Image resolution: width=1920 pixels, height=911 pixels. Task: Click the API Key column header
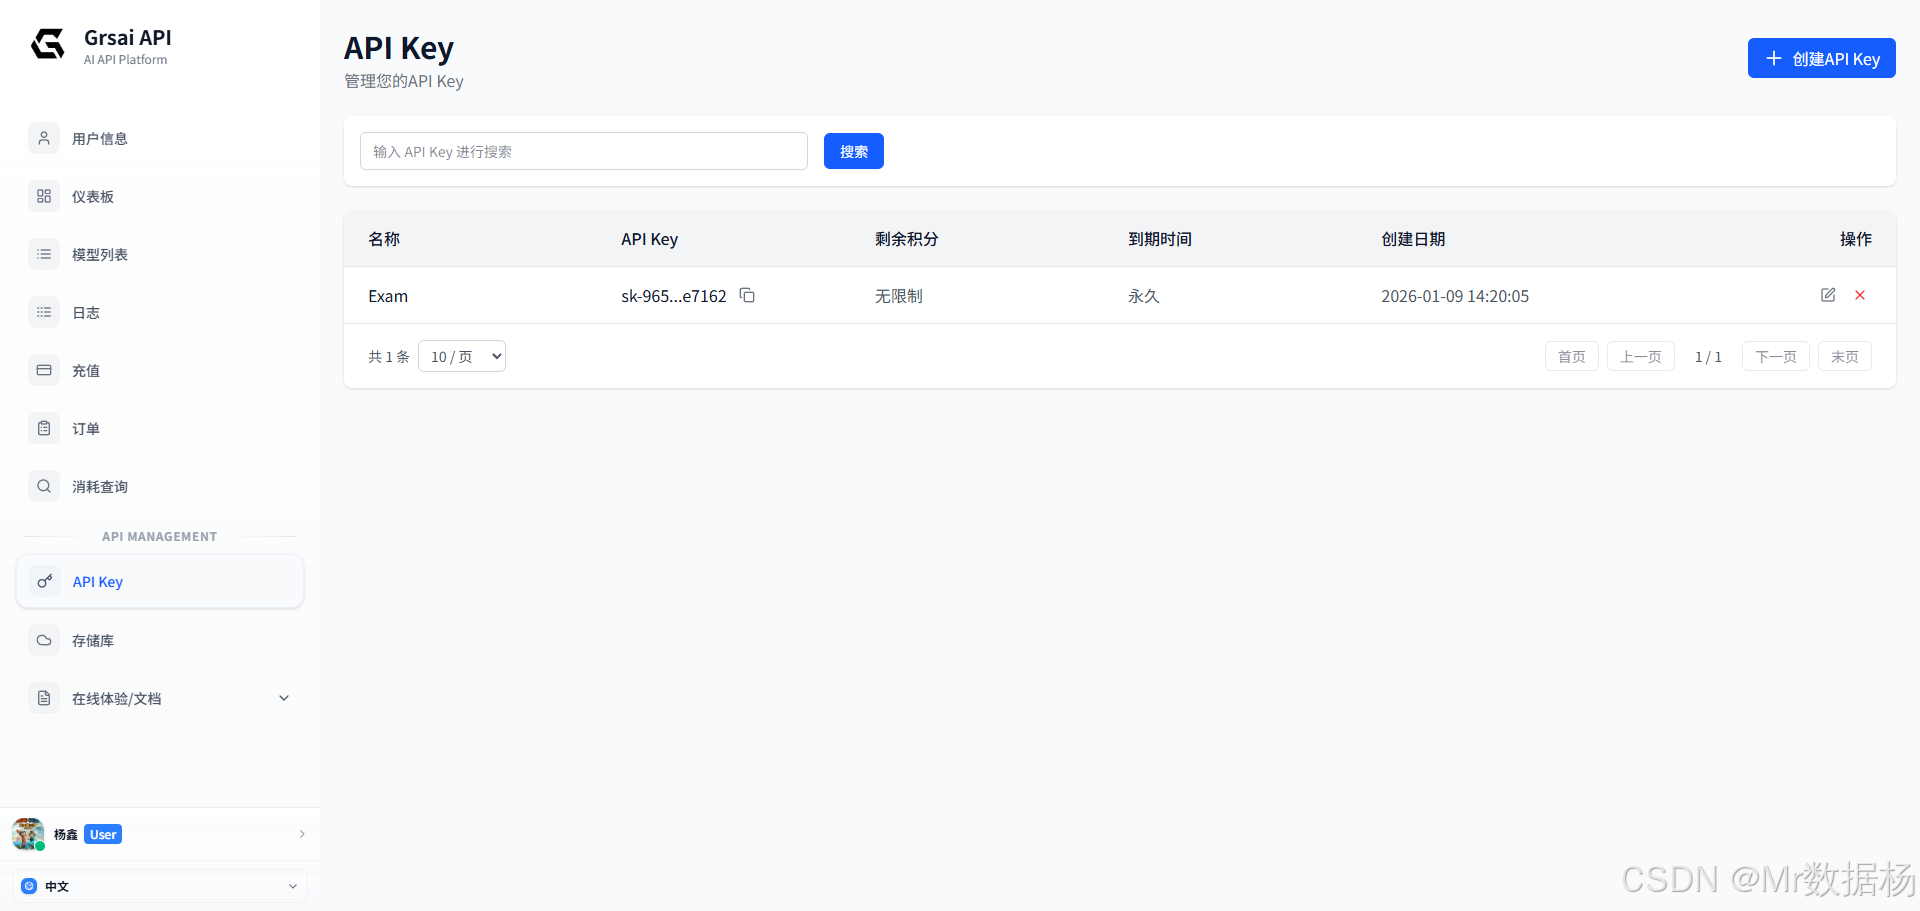(650, 239)
